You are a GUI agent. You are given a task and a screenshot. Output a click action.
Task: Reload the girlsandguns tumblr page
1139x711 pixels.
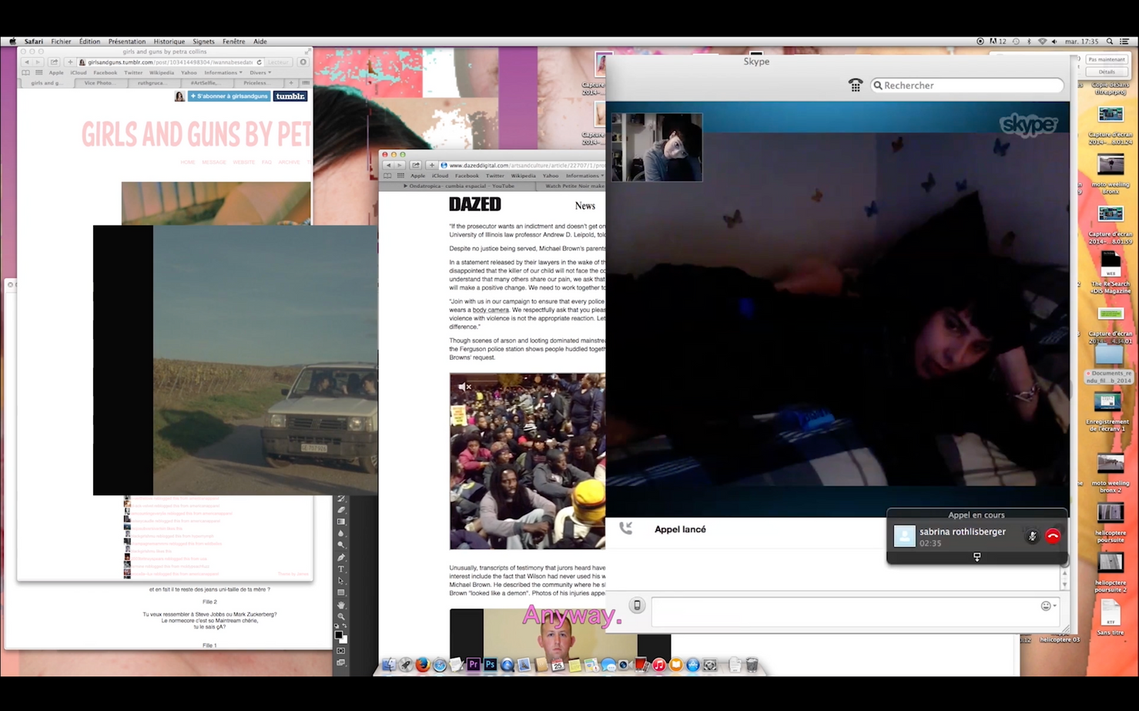pyautogui.click(x=259, y=62)
